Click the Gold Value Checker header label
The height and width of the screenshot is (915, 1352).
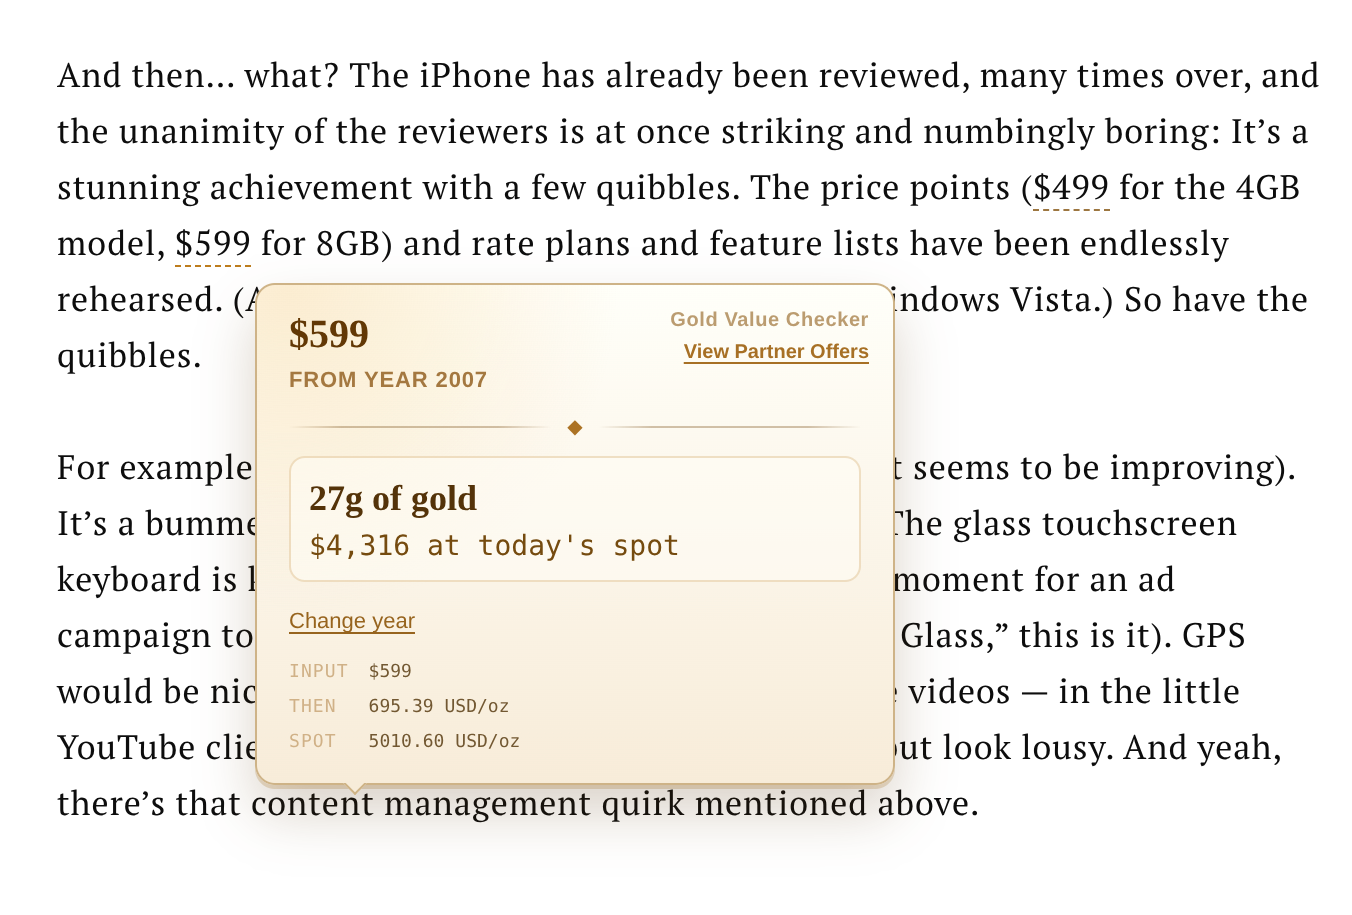(768, 319)
